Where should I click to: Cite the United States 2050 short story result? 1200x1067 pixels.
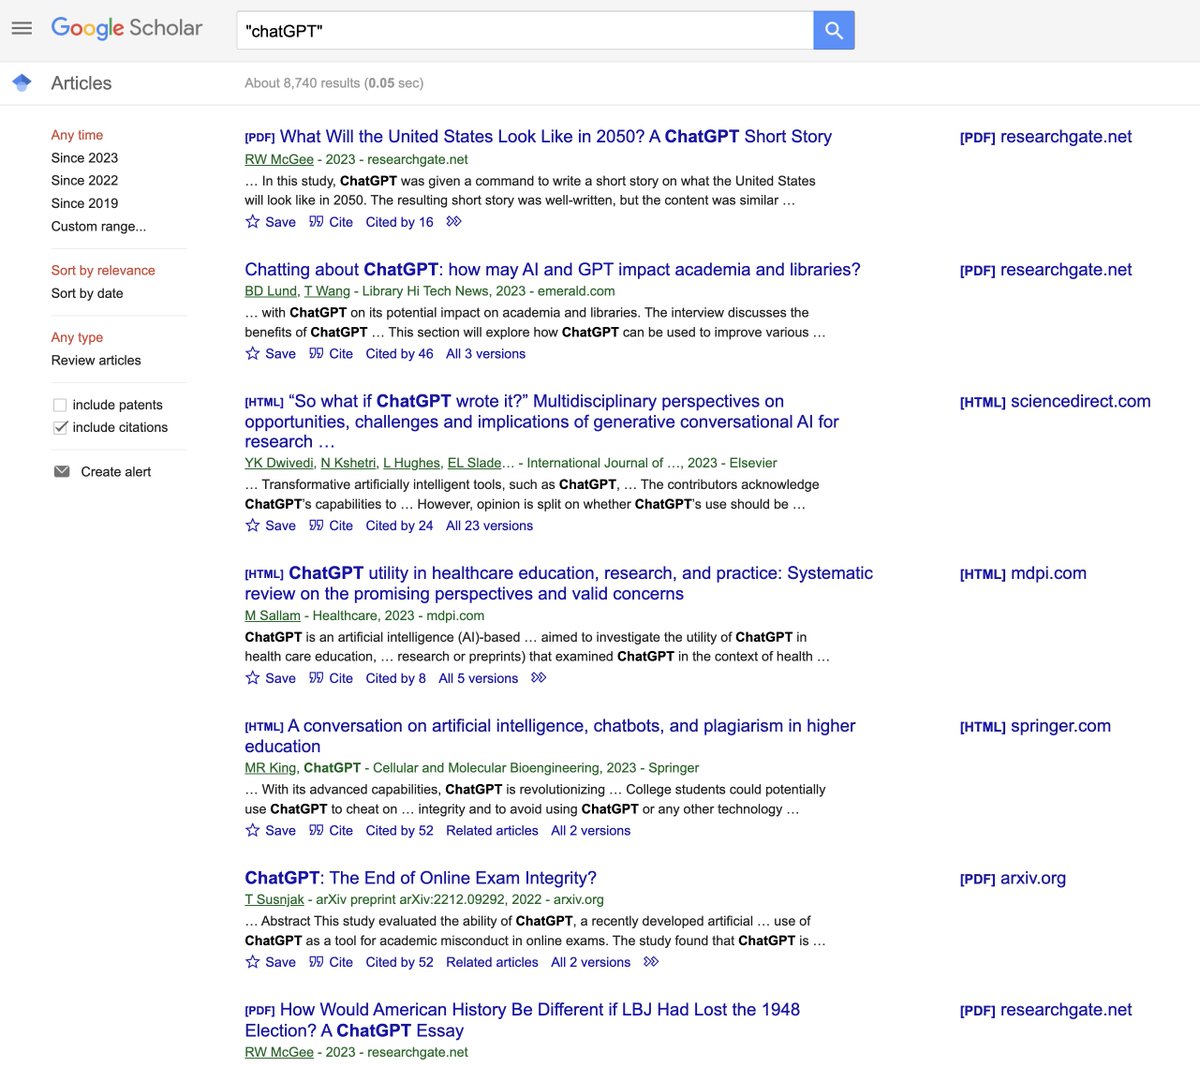[331, 222]
